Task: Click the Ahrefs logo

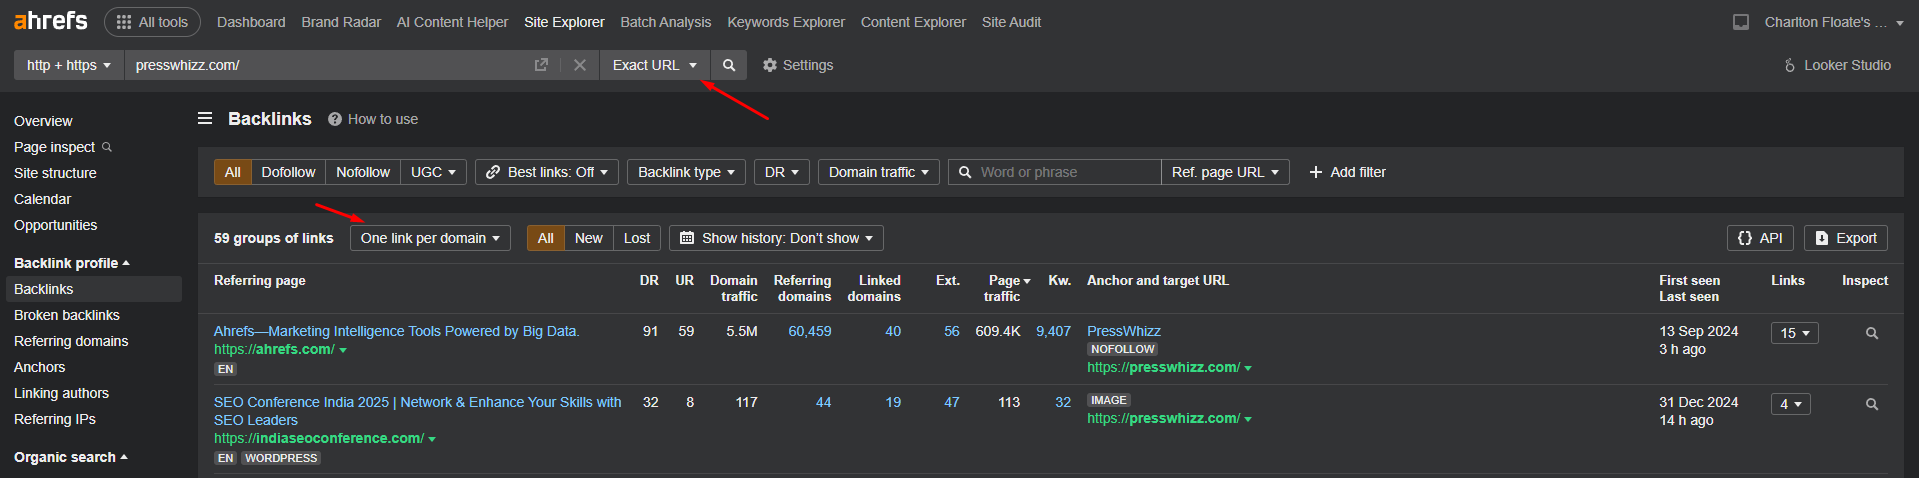Action: (x=51, y=21)
